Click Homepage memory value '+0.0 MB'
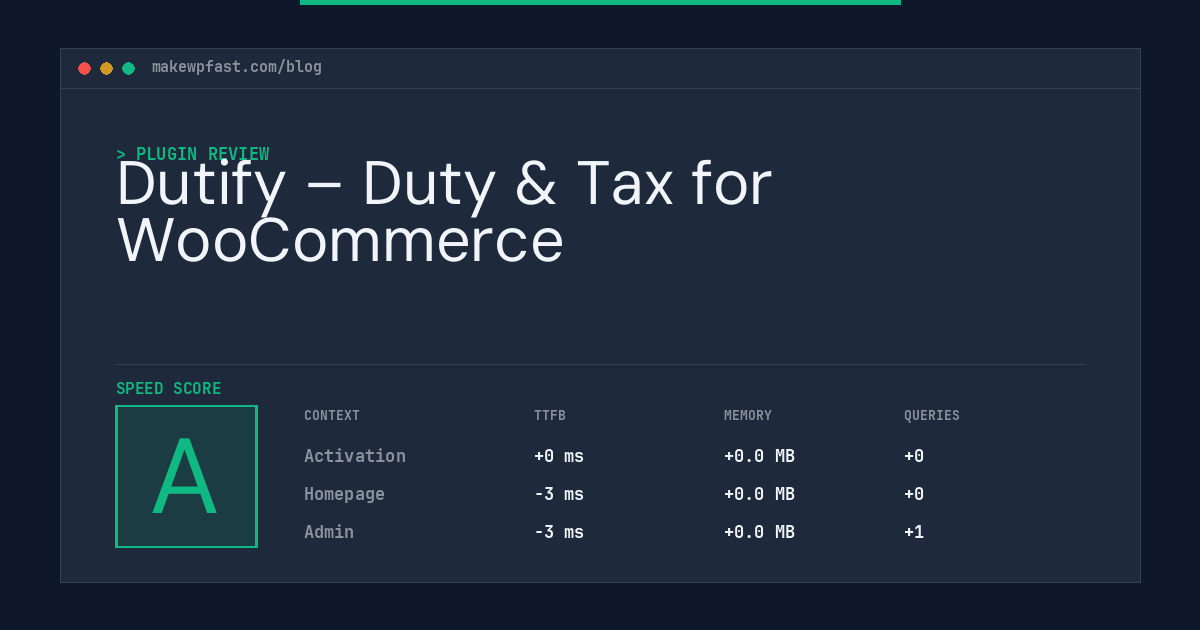The width and height of the screenshot is (1200, 630). 759,494
